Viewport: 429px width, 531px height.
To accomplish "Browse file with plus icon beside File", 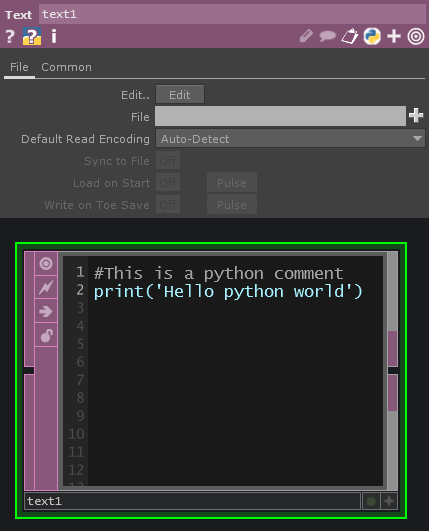I will [416, 115].
